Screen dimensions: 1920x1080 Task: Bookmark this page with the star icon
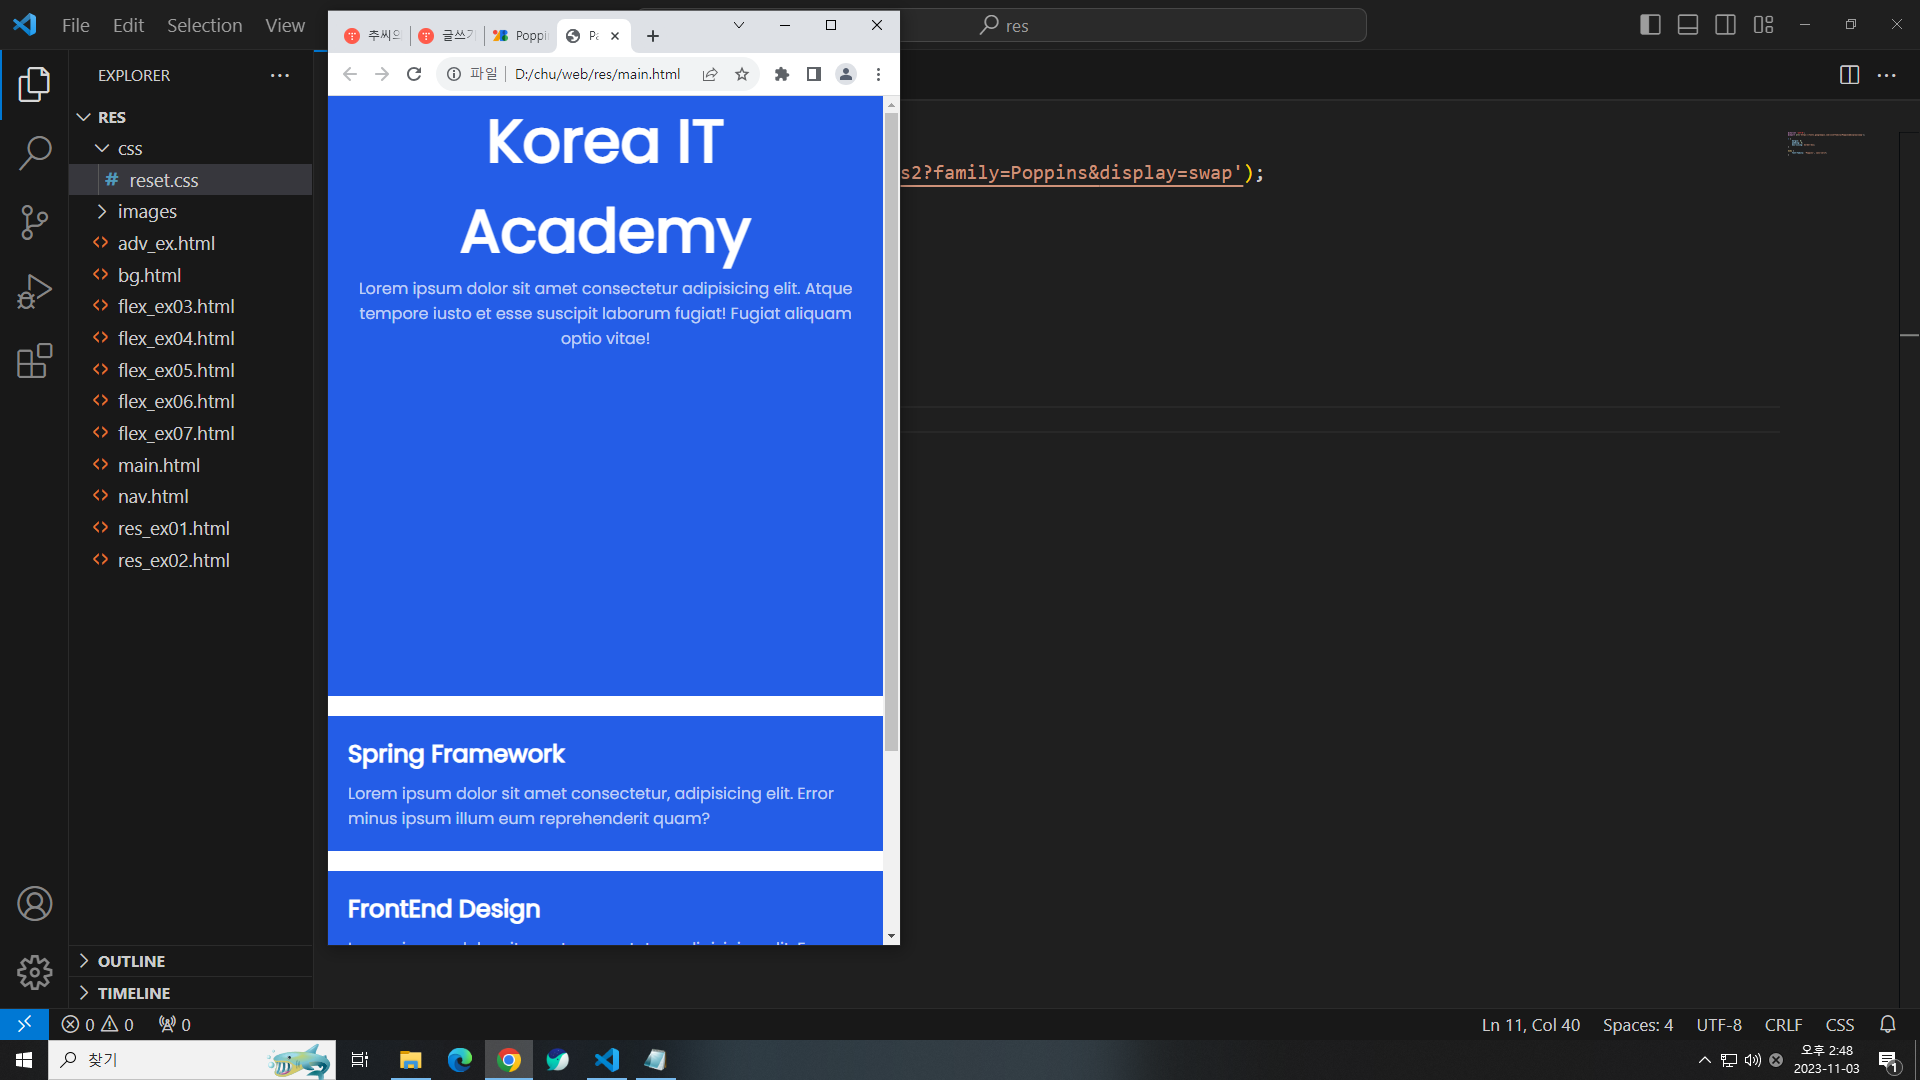(x=742, y=74)
